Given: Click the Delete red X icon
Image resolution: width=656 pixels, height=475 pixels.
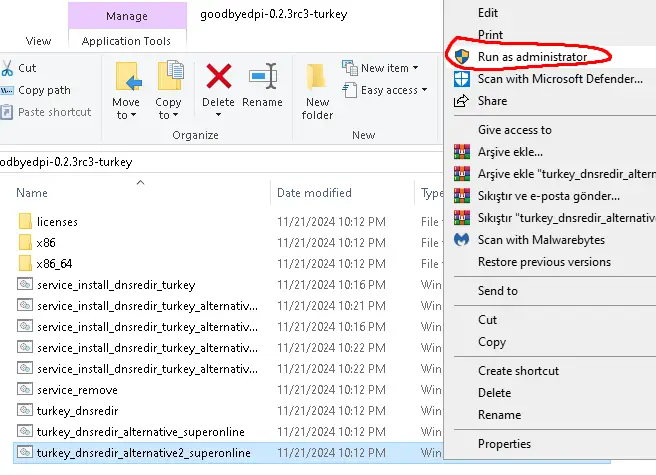Looking at the screenshot, I should click(x=218, y=77).
